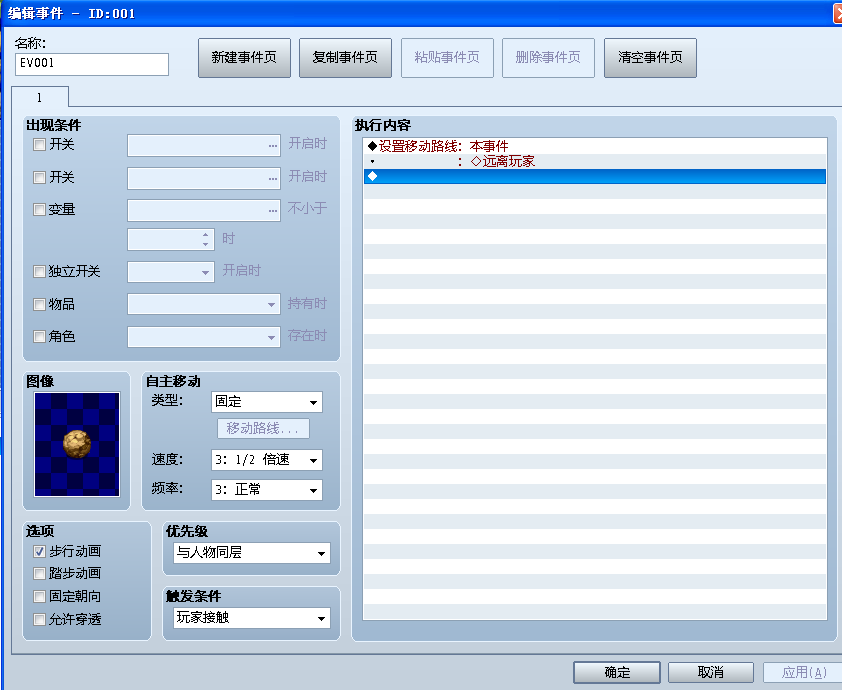842x690 pixels.
Task: Click the 清空事件页 button
Action: tap(650, 57)
